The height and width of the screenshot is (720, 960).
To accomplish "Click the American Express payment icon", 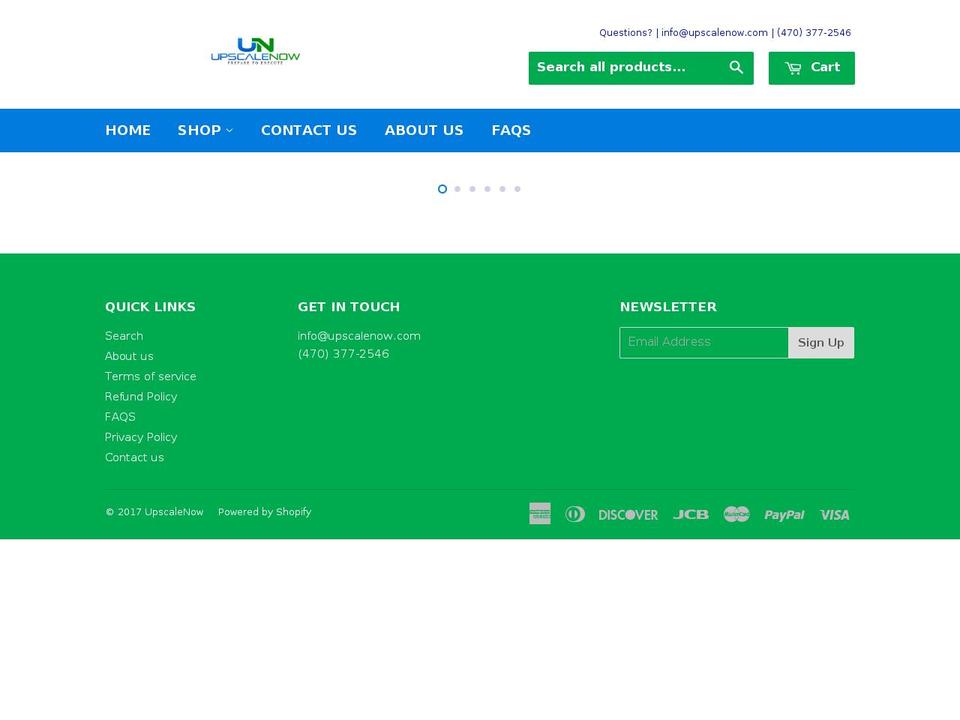I will tap(540, 513).
